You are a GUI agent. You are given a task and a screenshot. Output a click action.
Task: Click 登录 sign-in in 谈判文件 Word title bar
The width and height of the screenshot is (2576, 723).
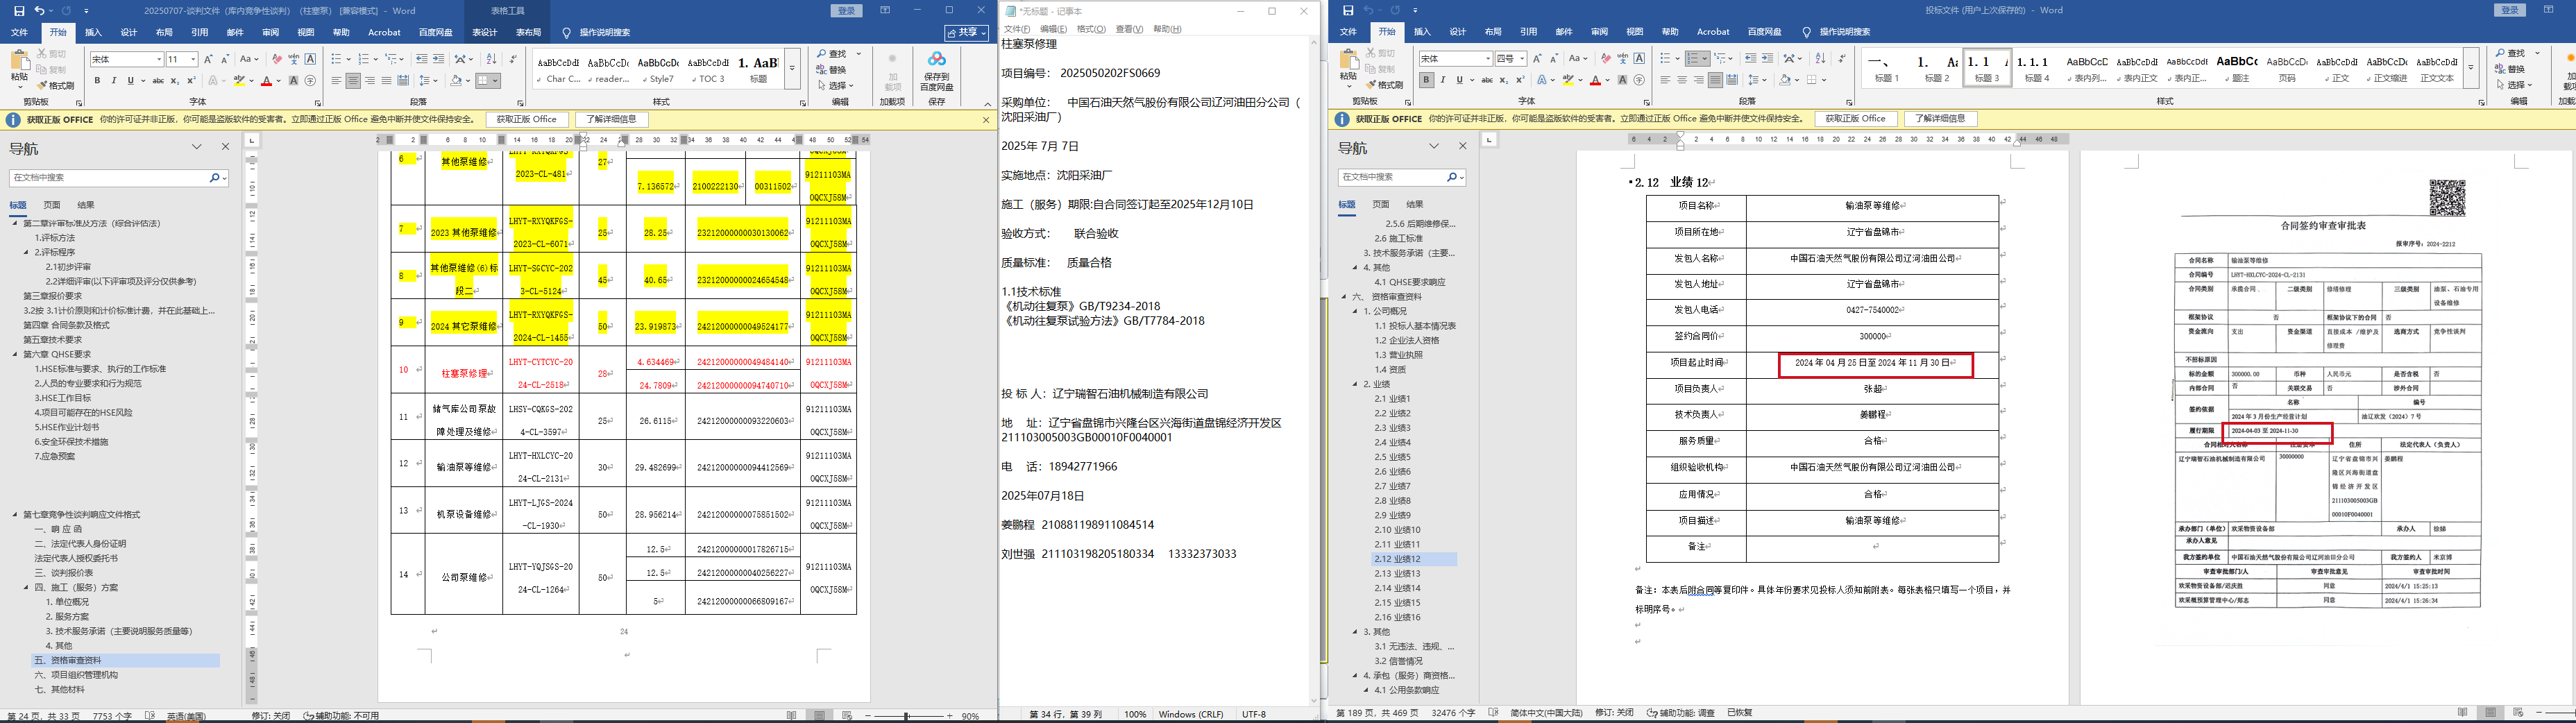[x=846, y=10]
